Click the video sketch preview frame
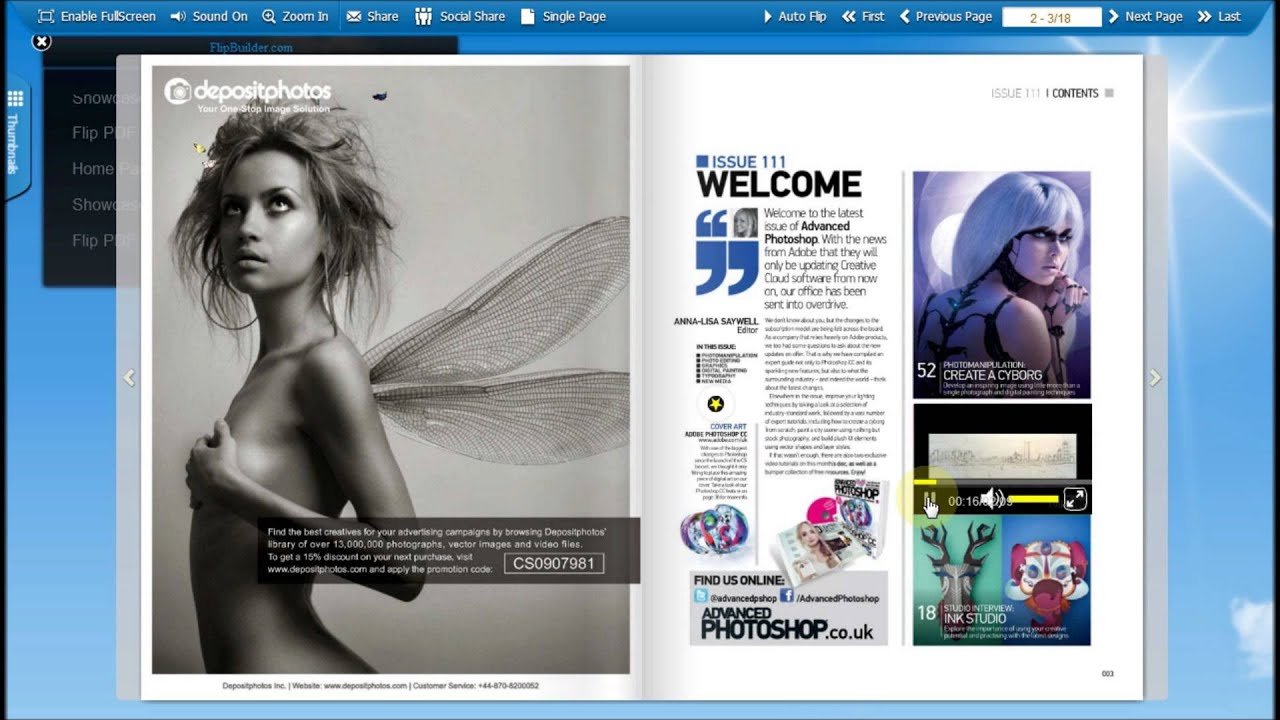 (1002, 456)
